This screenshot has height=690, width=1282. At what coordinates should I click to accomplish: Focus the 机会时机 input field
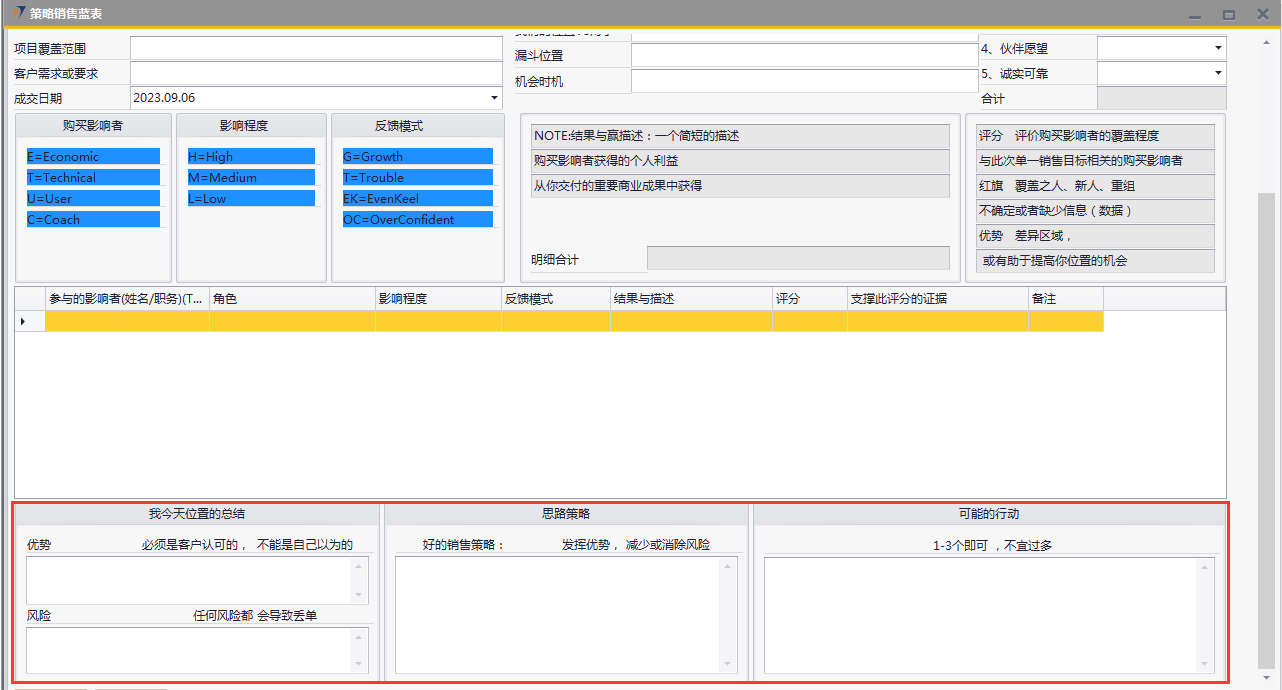coord(803,81)
